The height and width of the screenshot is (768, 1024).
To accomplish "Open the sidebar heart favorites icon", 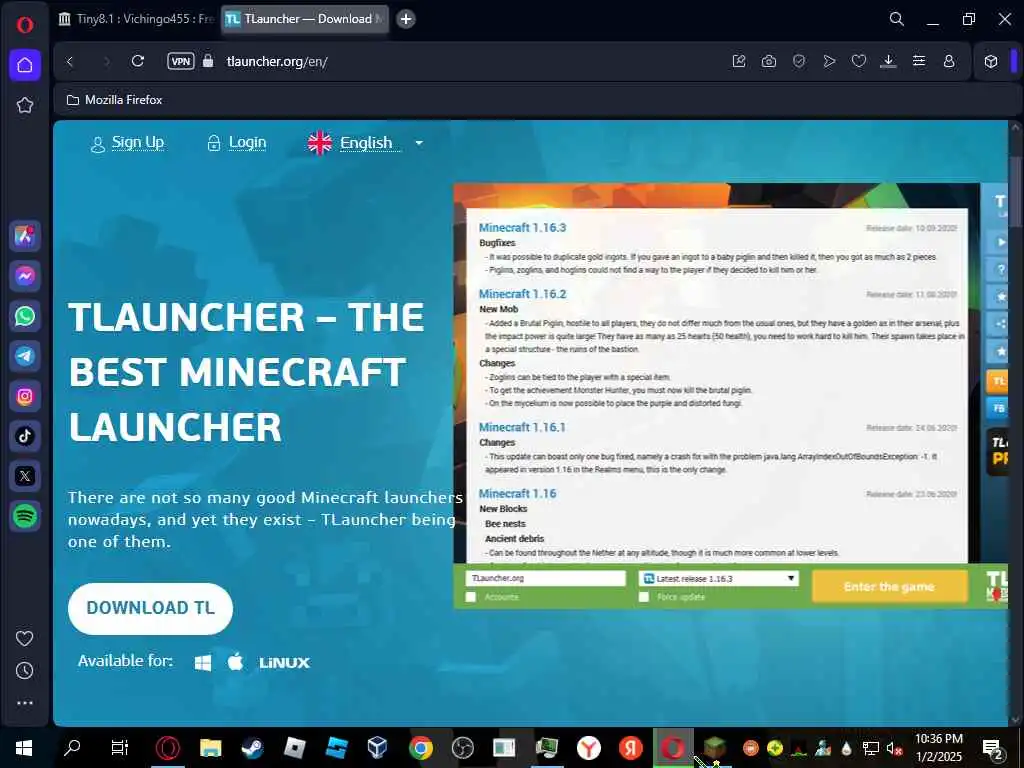I will tap(25, 638).
